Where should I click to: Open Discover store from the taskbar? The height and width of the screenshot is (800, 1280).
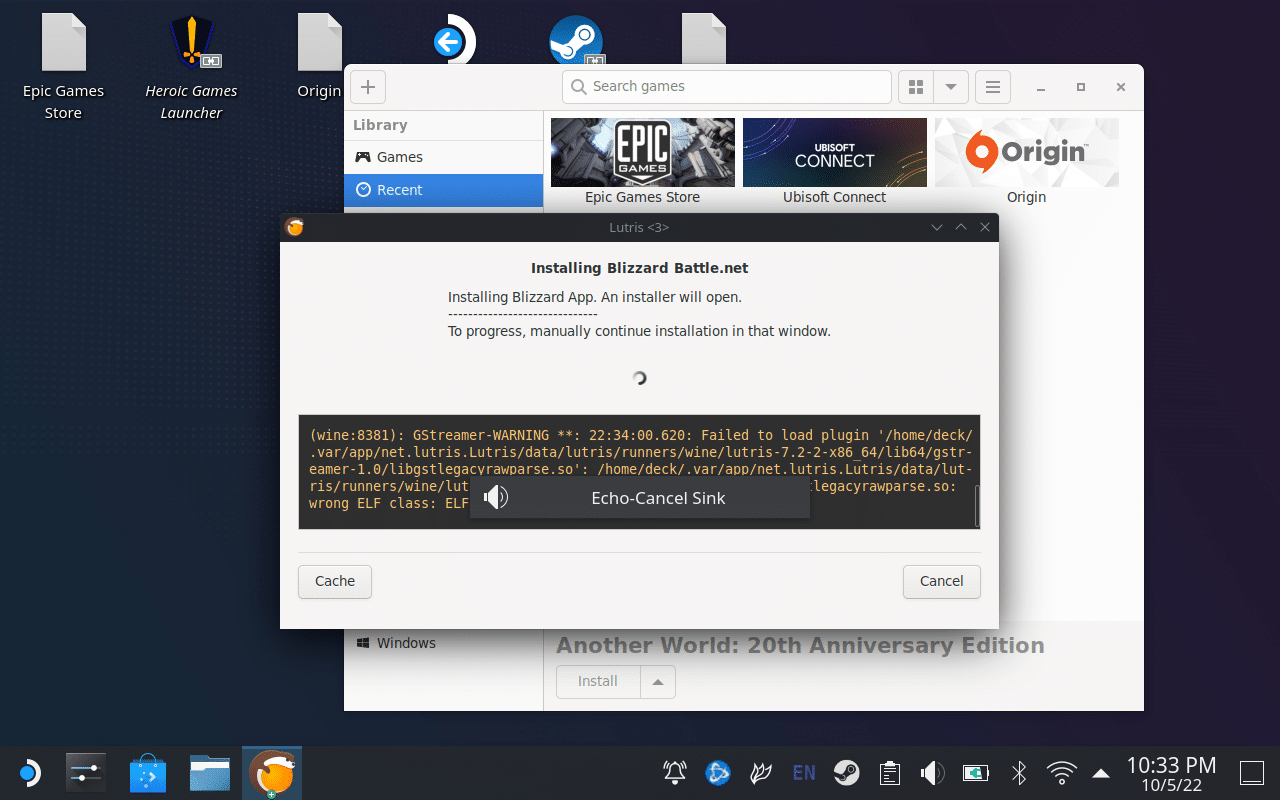[x=148, y=773]
